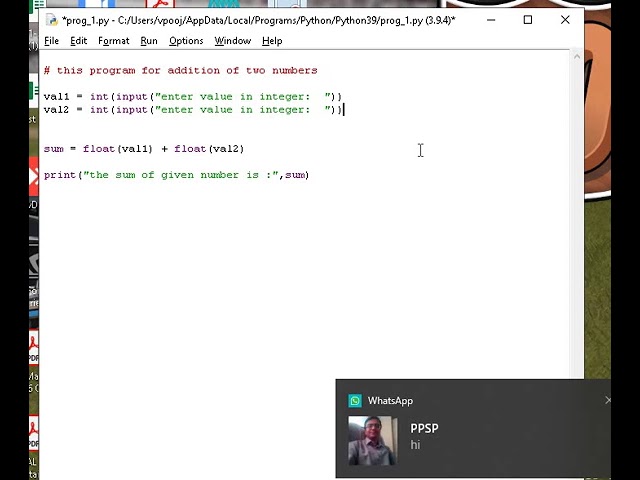640x480 pixels.
Task: Click the PPSP sender name in notification
Action: coord(424,429)
